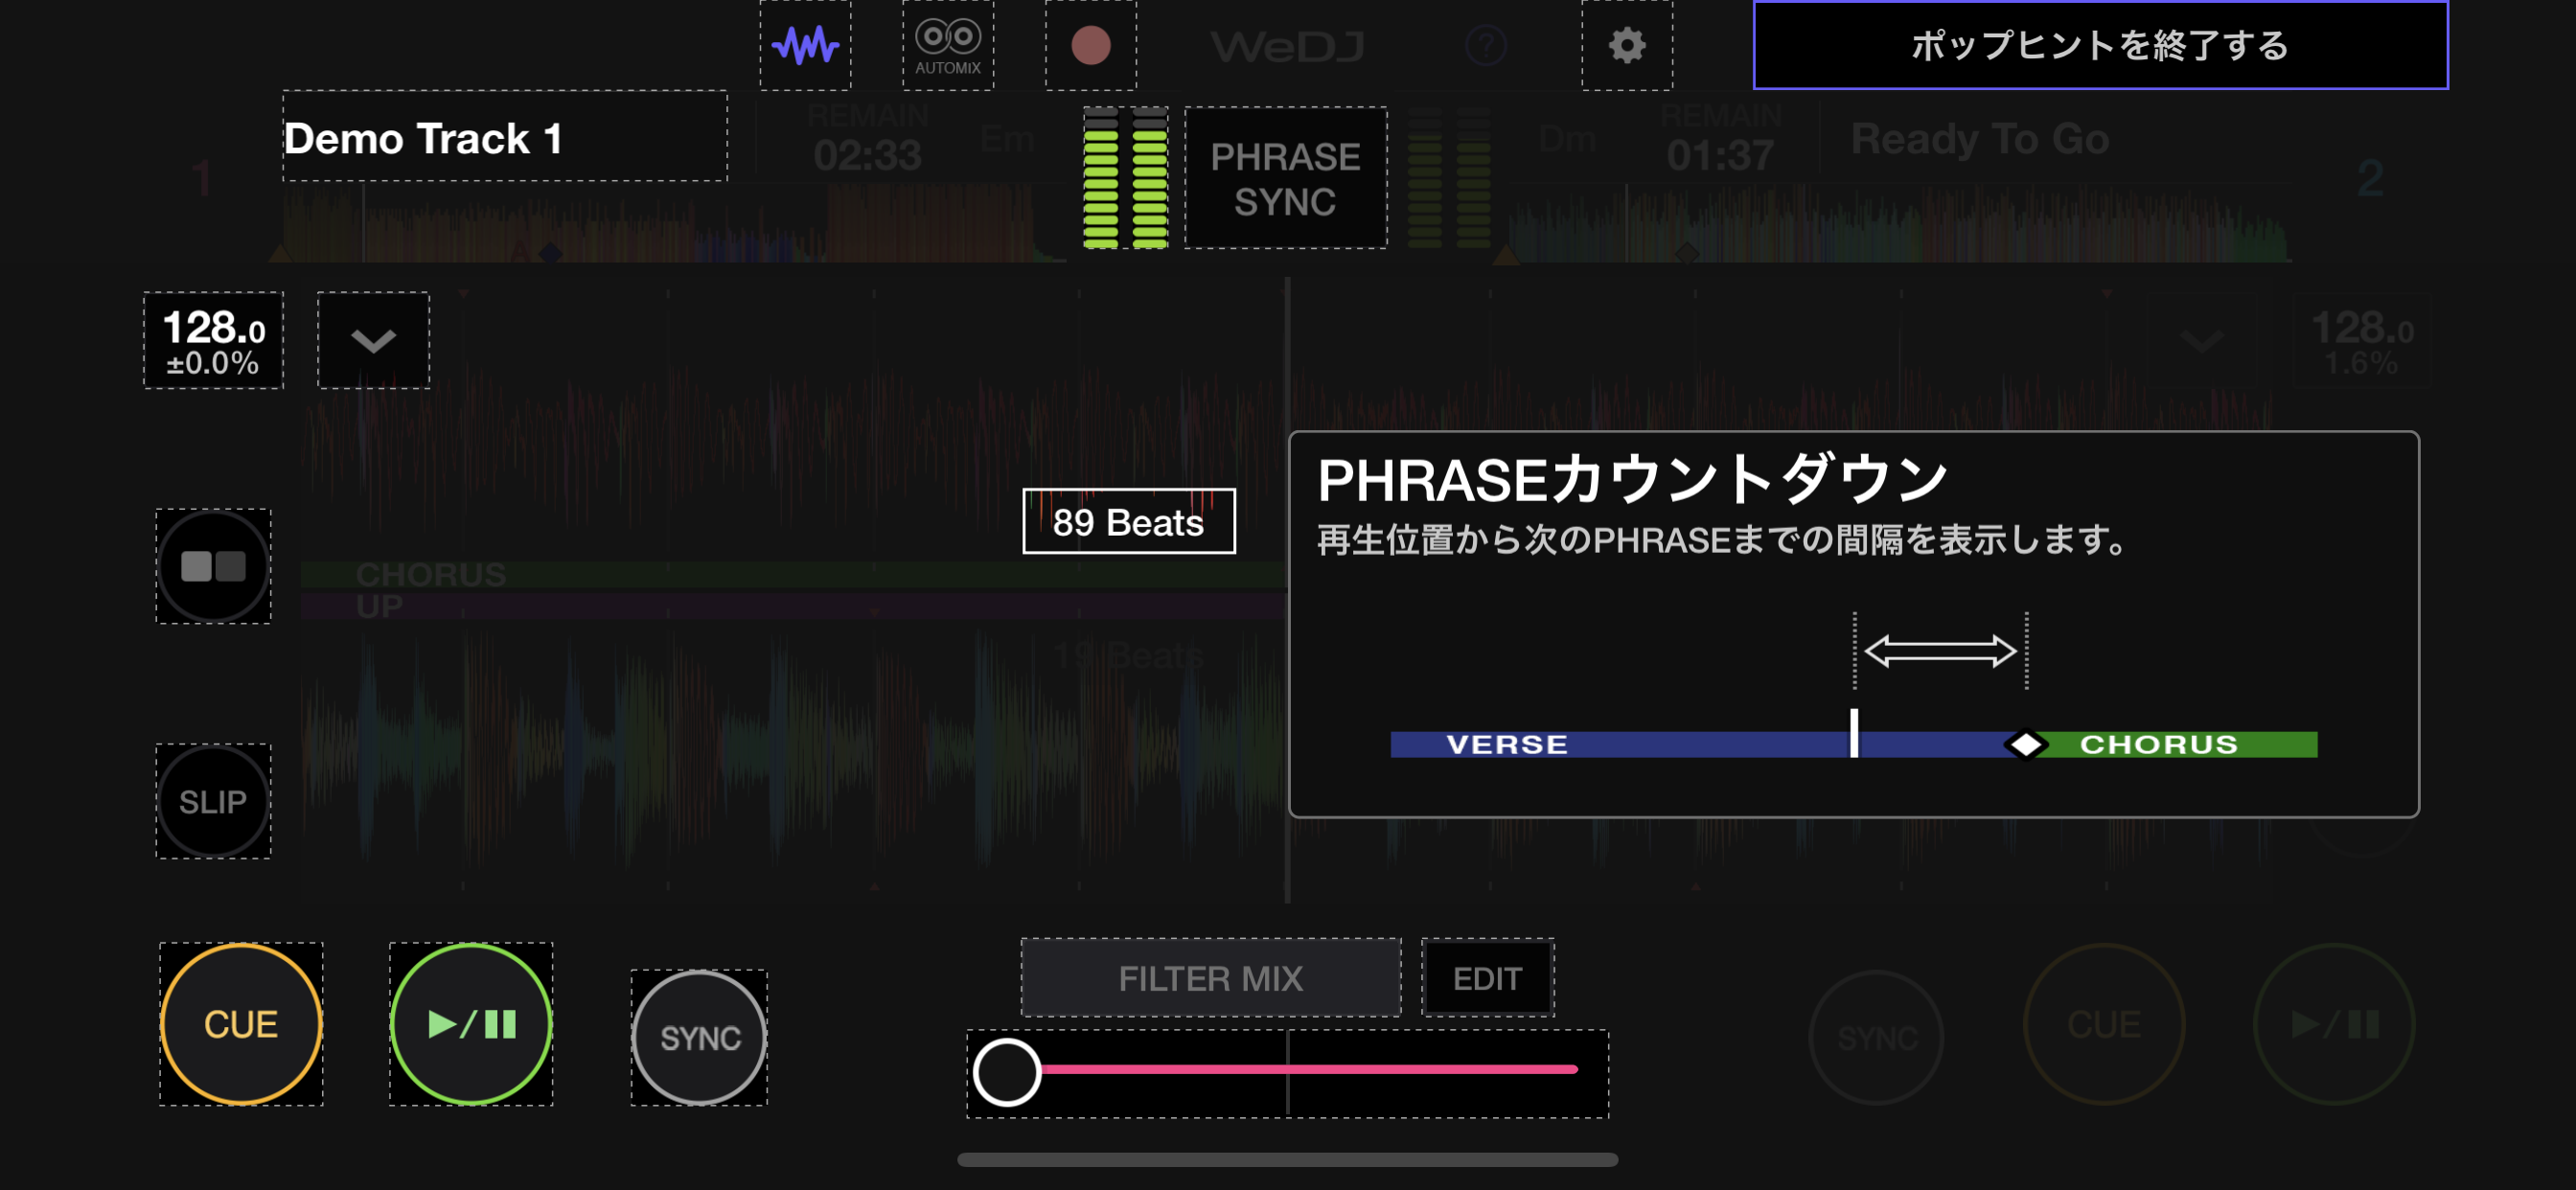The image size is (2576, 1190).
Task: Click the purple waveform display icon
Action: pos(805,45)
